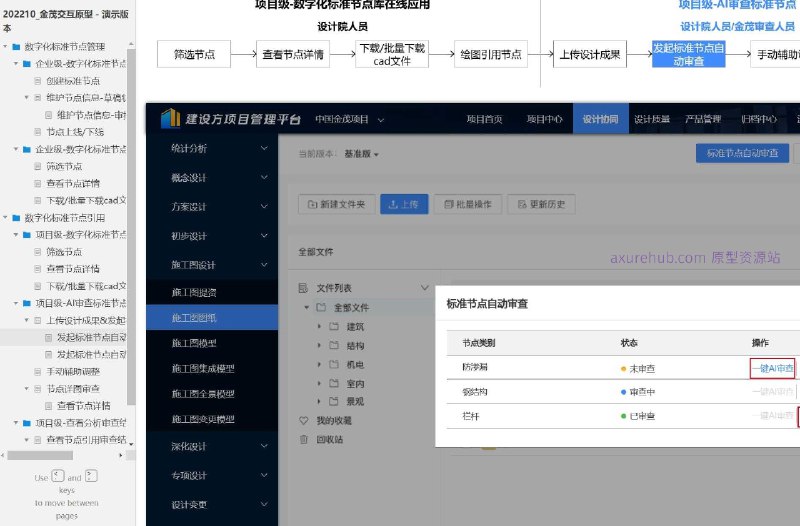Screen dimensions: 800x526
Task: Click the 钢结构 node category cell
Action: [x=474, y=392]
